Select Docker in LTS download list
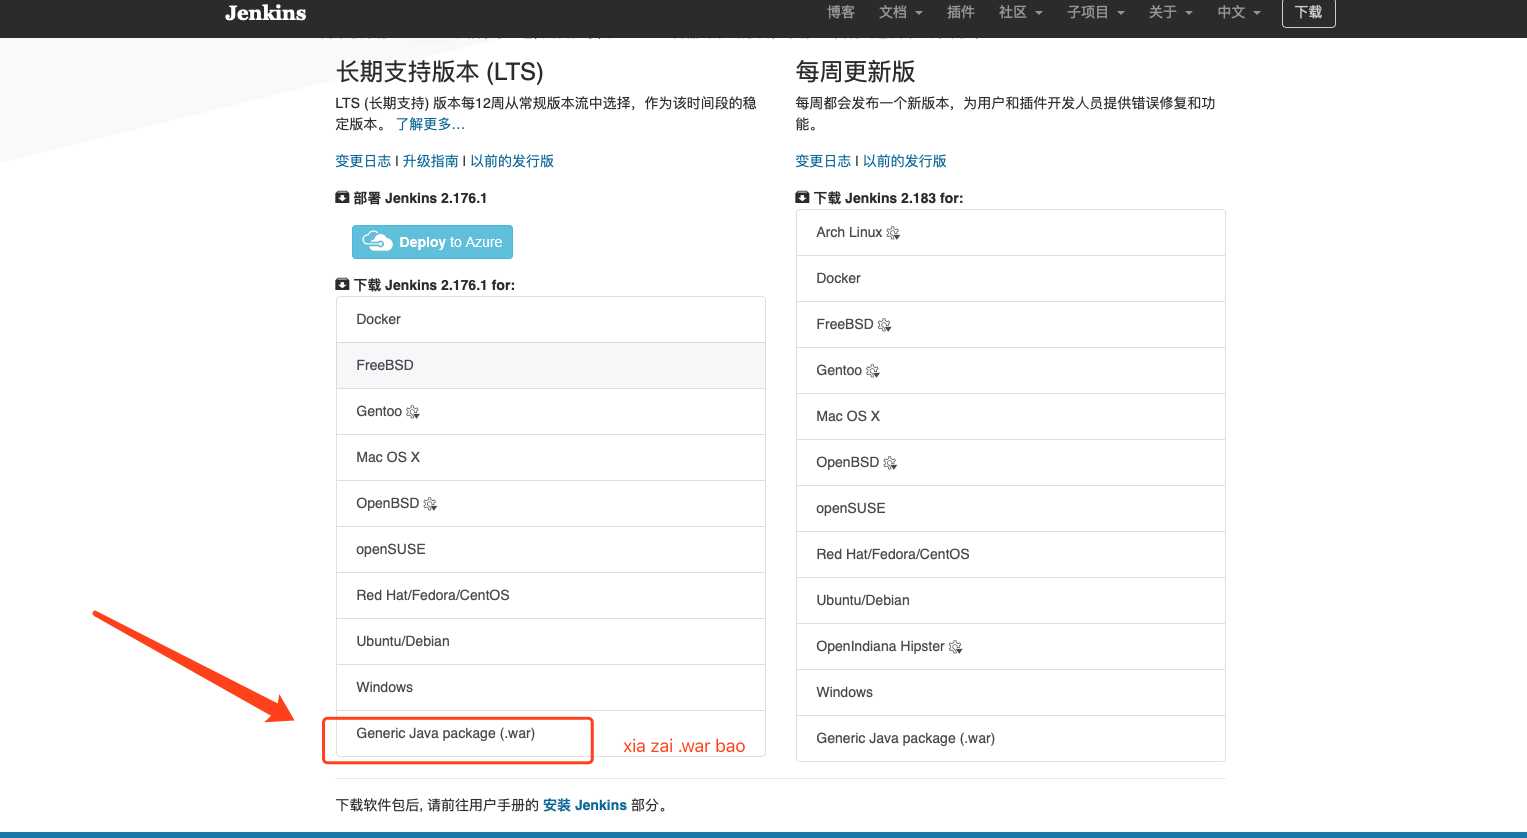This screenshot has width=1527, height=838. pos(551,319)
